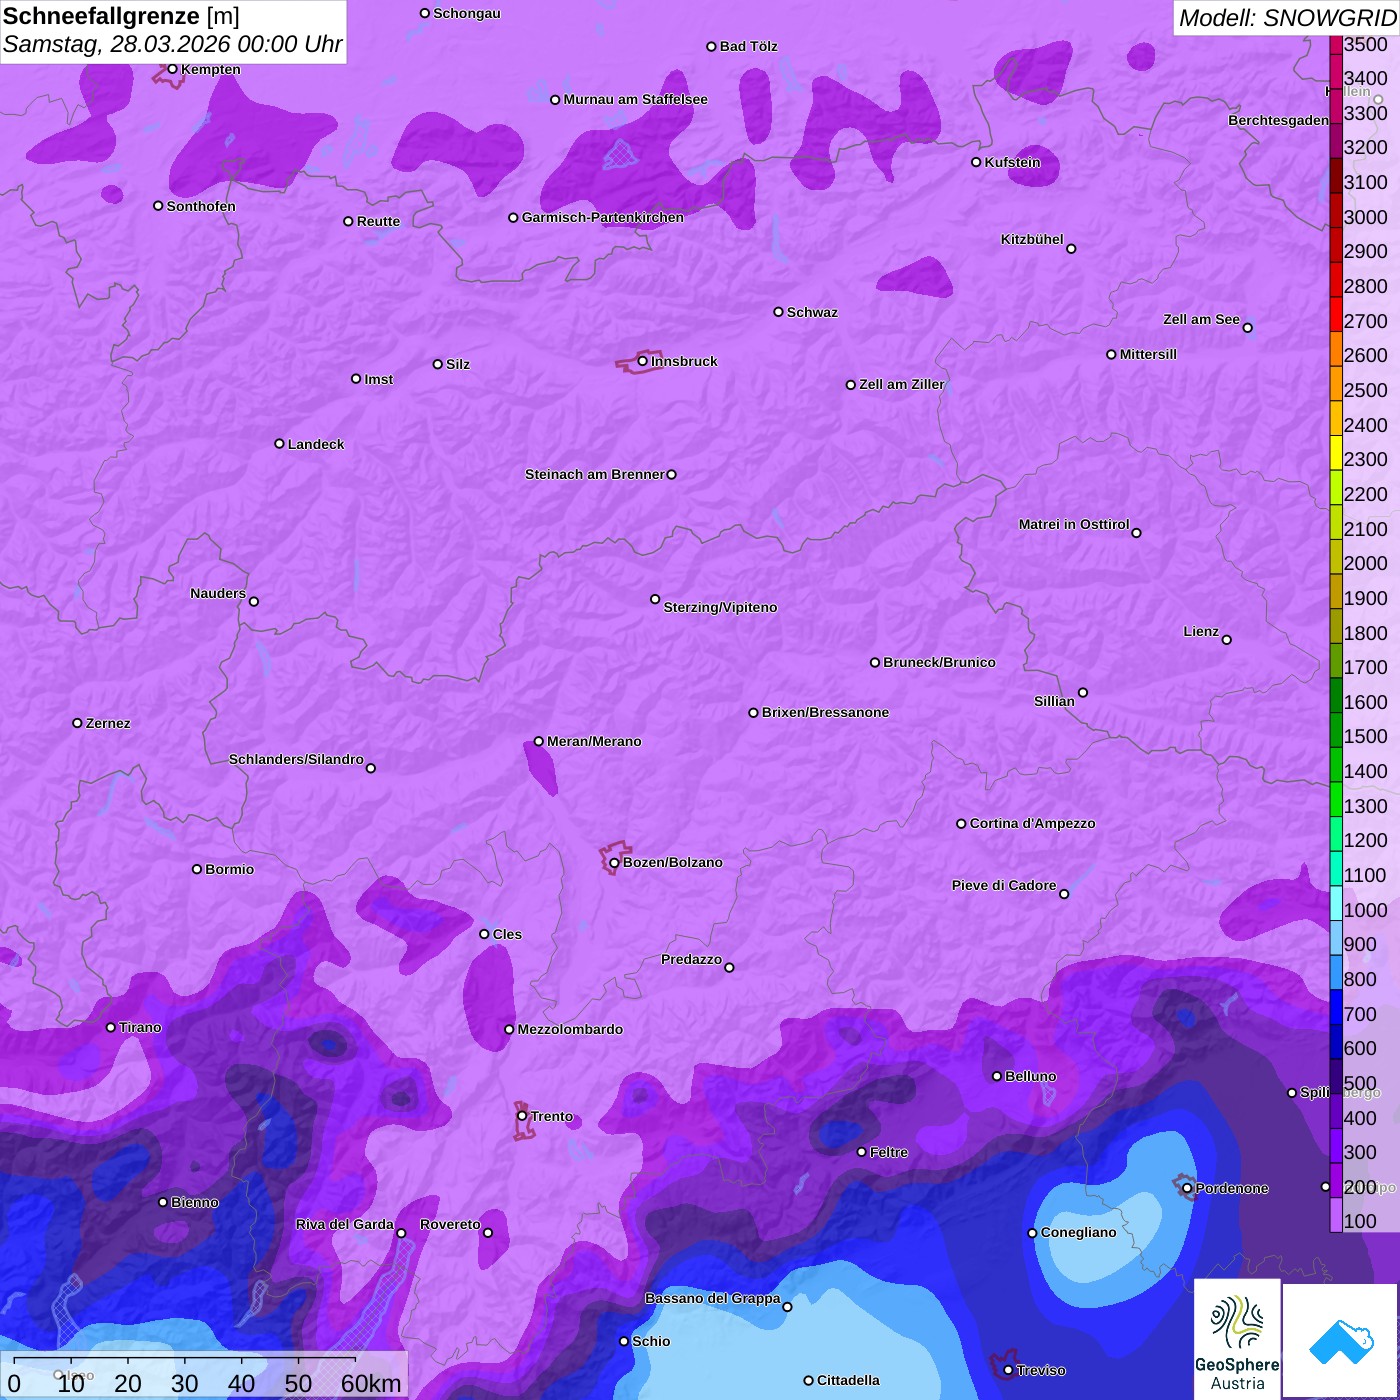
Task: Select the Sillian location marker
Action: (x=1083, y=692)
